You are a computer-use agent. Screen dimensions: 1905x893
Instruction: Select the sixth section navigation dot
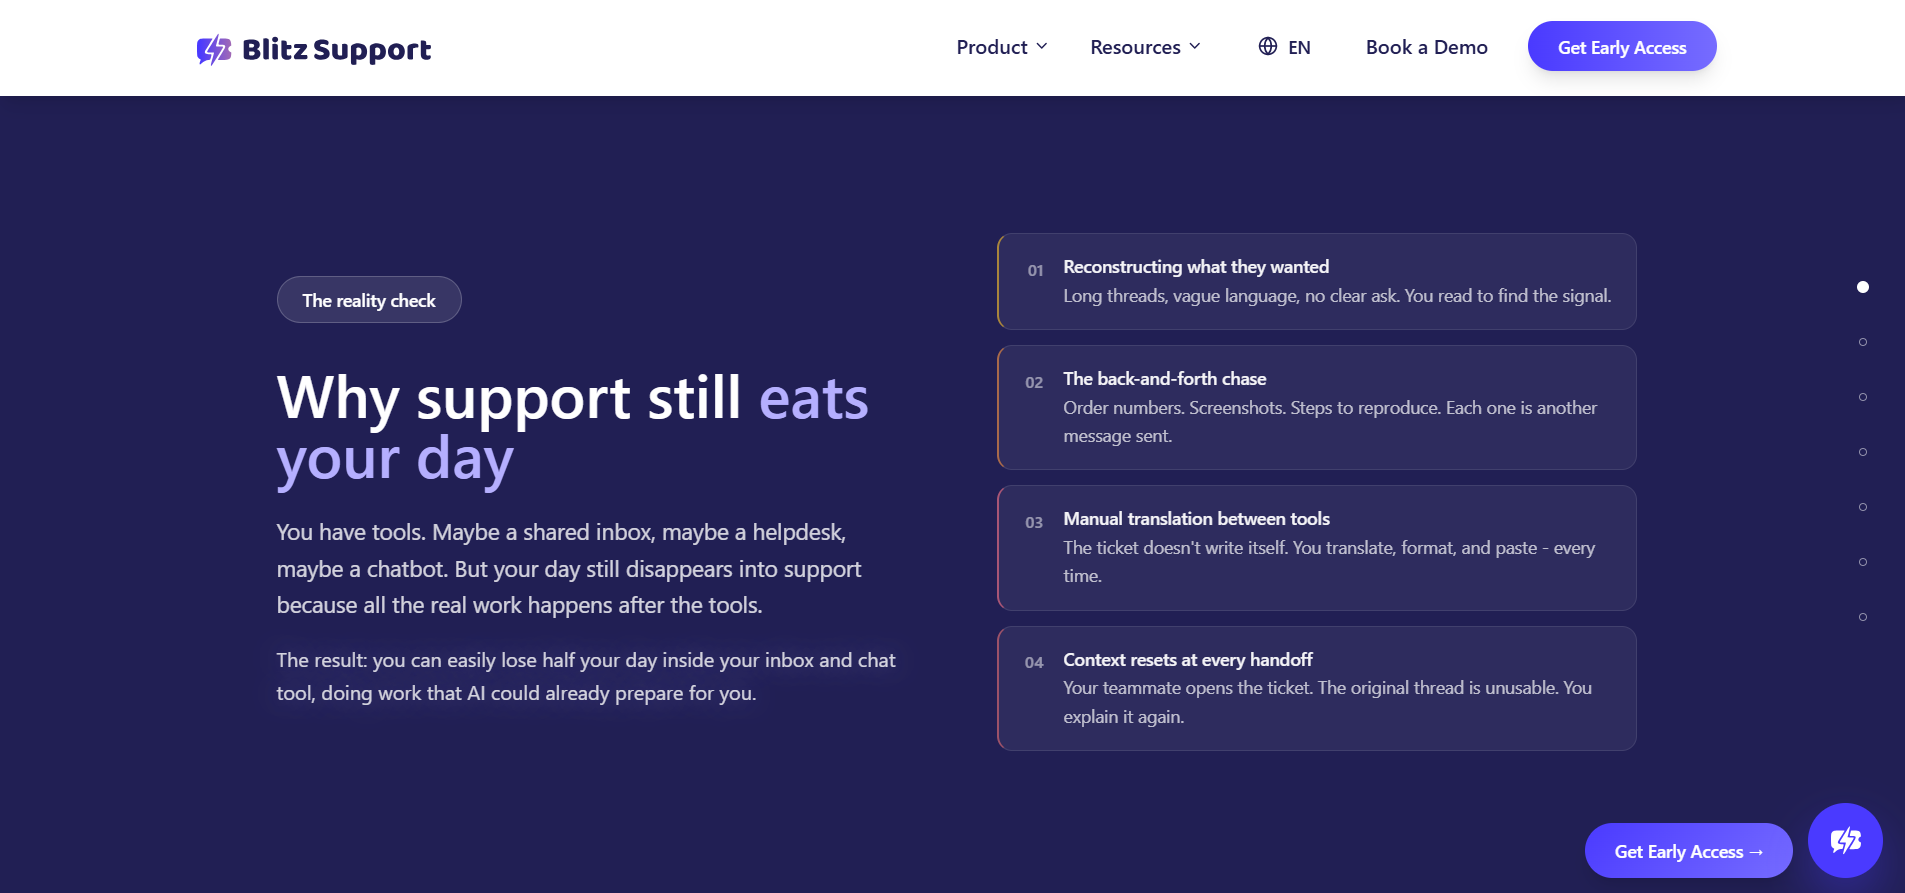coord(1863,562)
